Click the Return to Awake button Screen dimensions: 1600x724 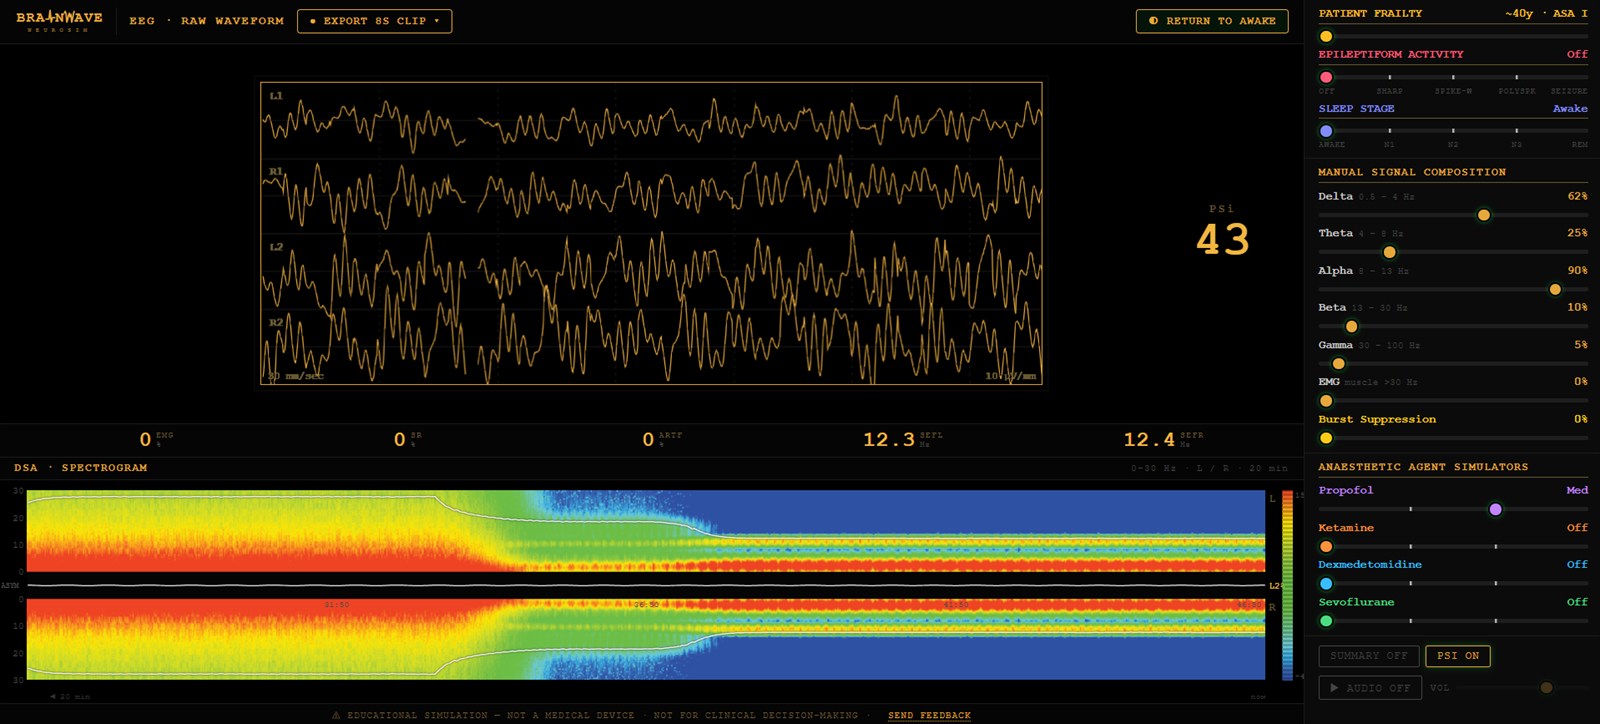pyautogui.click(x=1212, y=21)
